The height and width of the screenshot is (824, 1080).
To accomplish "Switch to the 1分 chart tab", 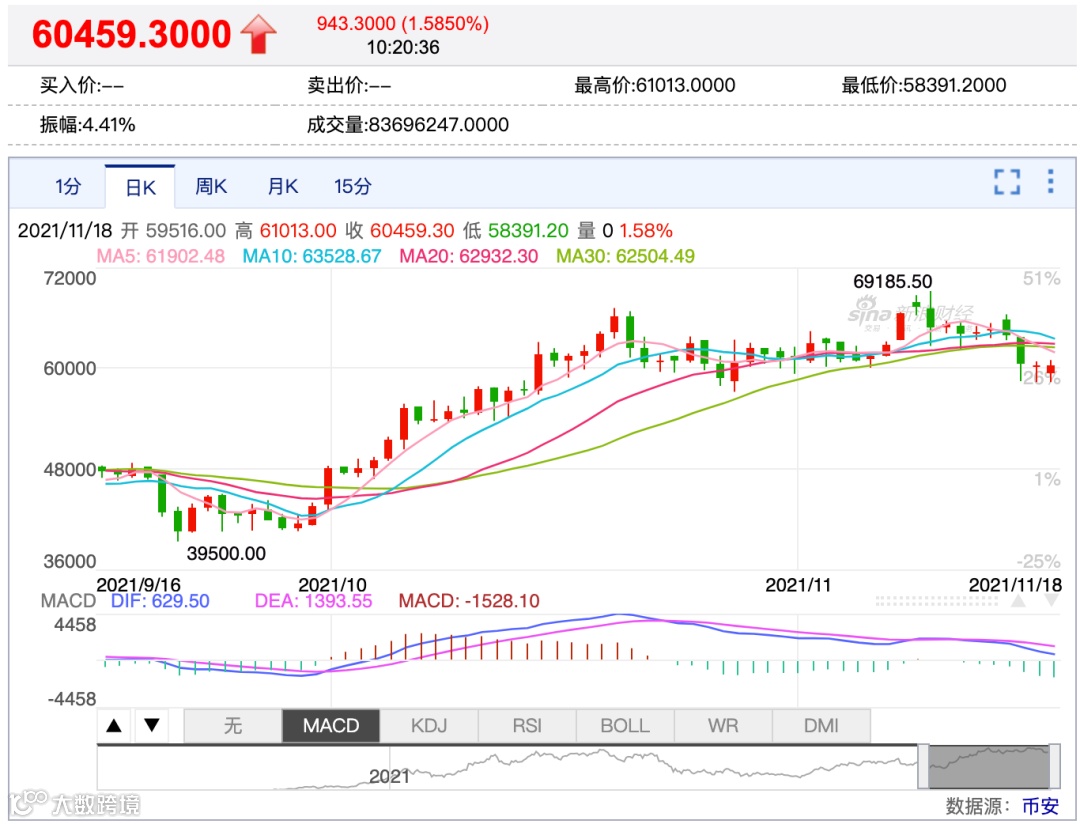I will pyautogui.click(x=68, y=187).
